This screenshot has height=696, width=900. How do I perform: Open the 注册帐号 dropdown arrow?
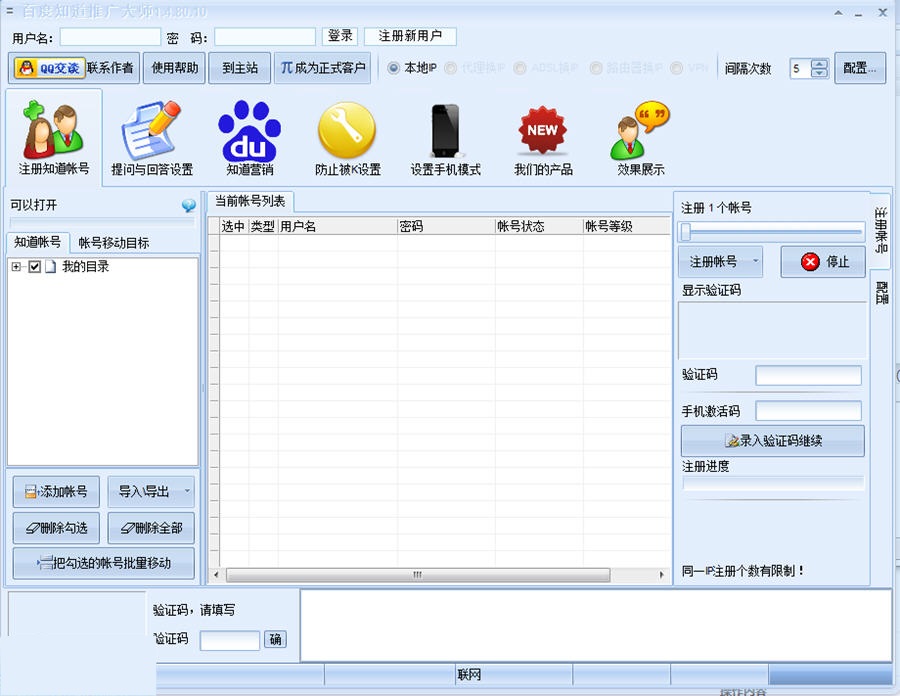pos(755,262)
